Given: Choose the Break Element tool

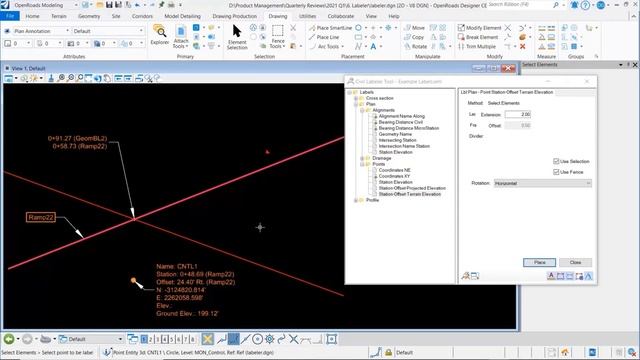Looking at the screenshot, I should (478, 37).
